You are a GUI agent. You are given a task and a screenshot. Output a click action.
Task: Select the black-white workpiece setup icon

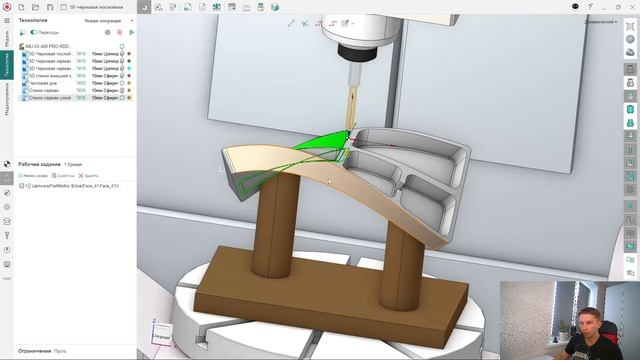(x=7, y=164)
